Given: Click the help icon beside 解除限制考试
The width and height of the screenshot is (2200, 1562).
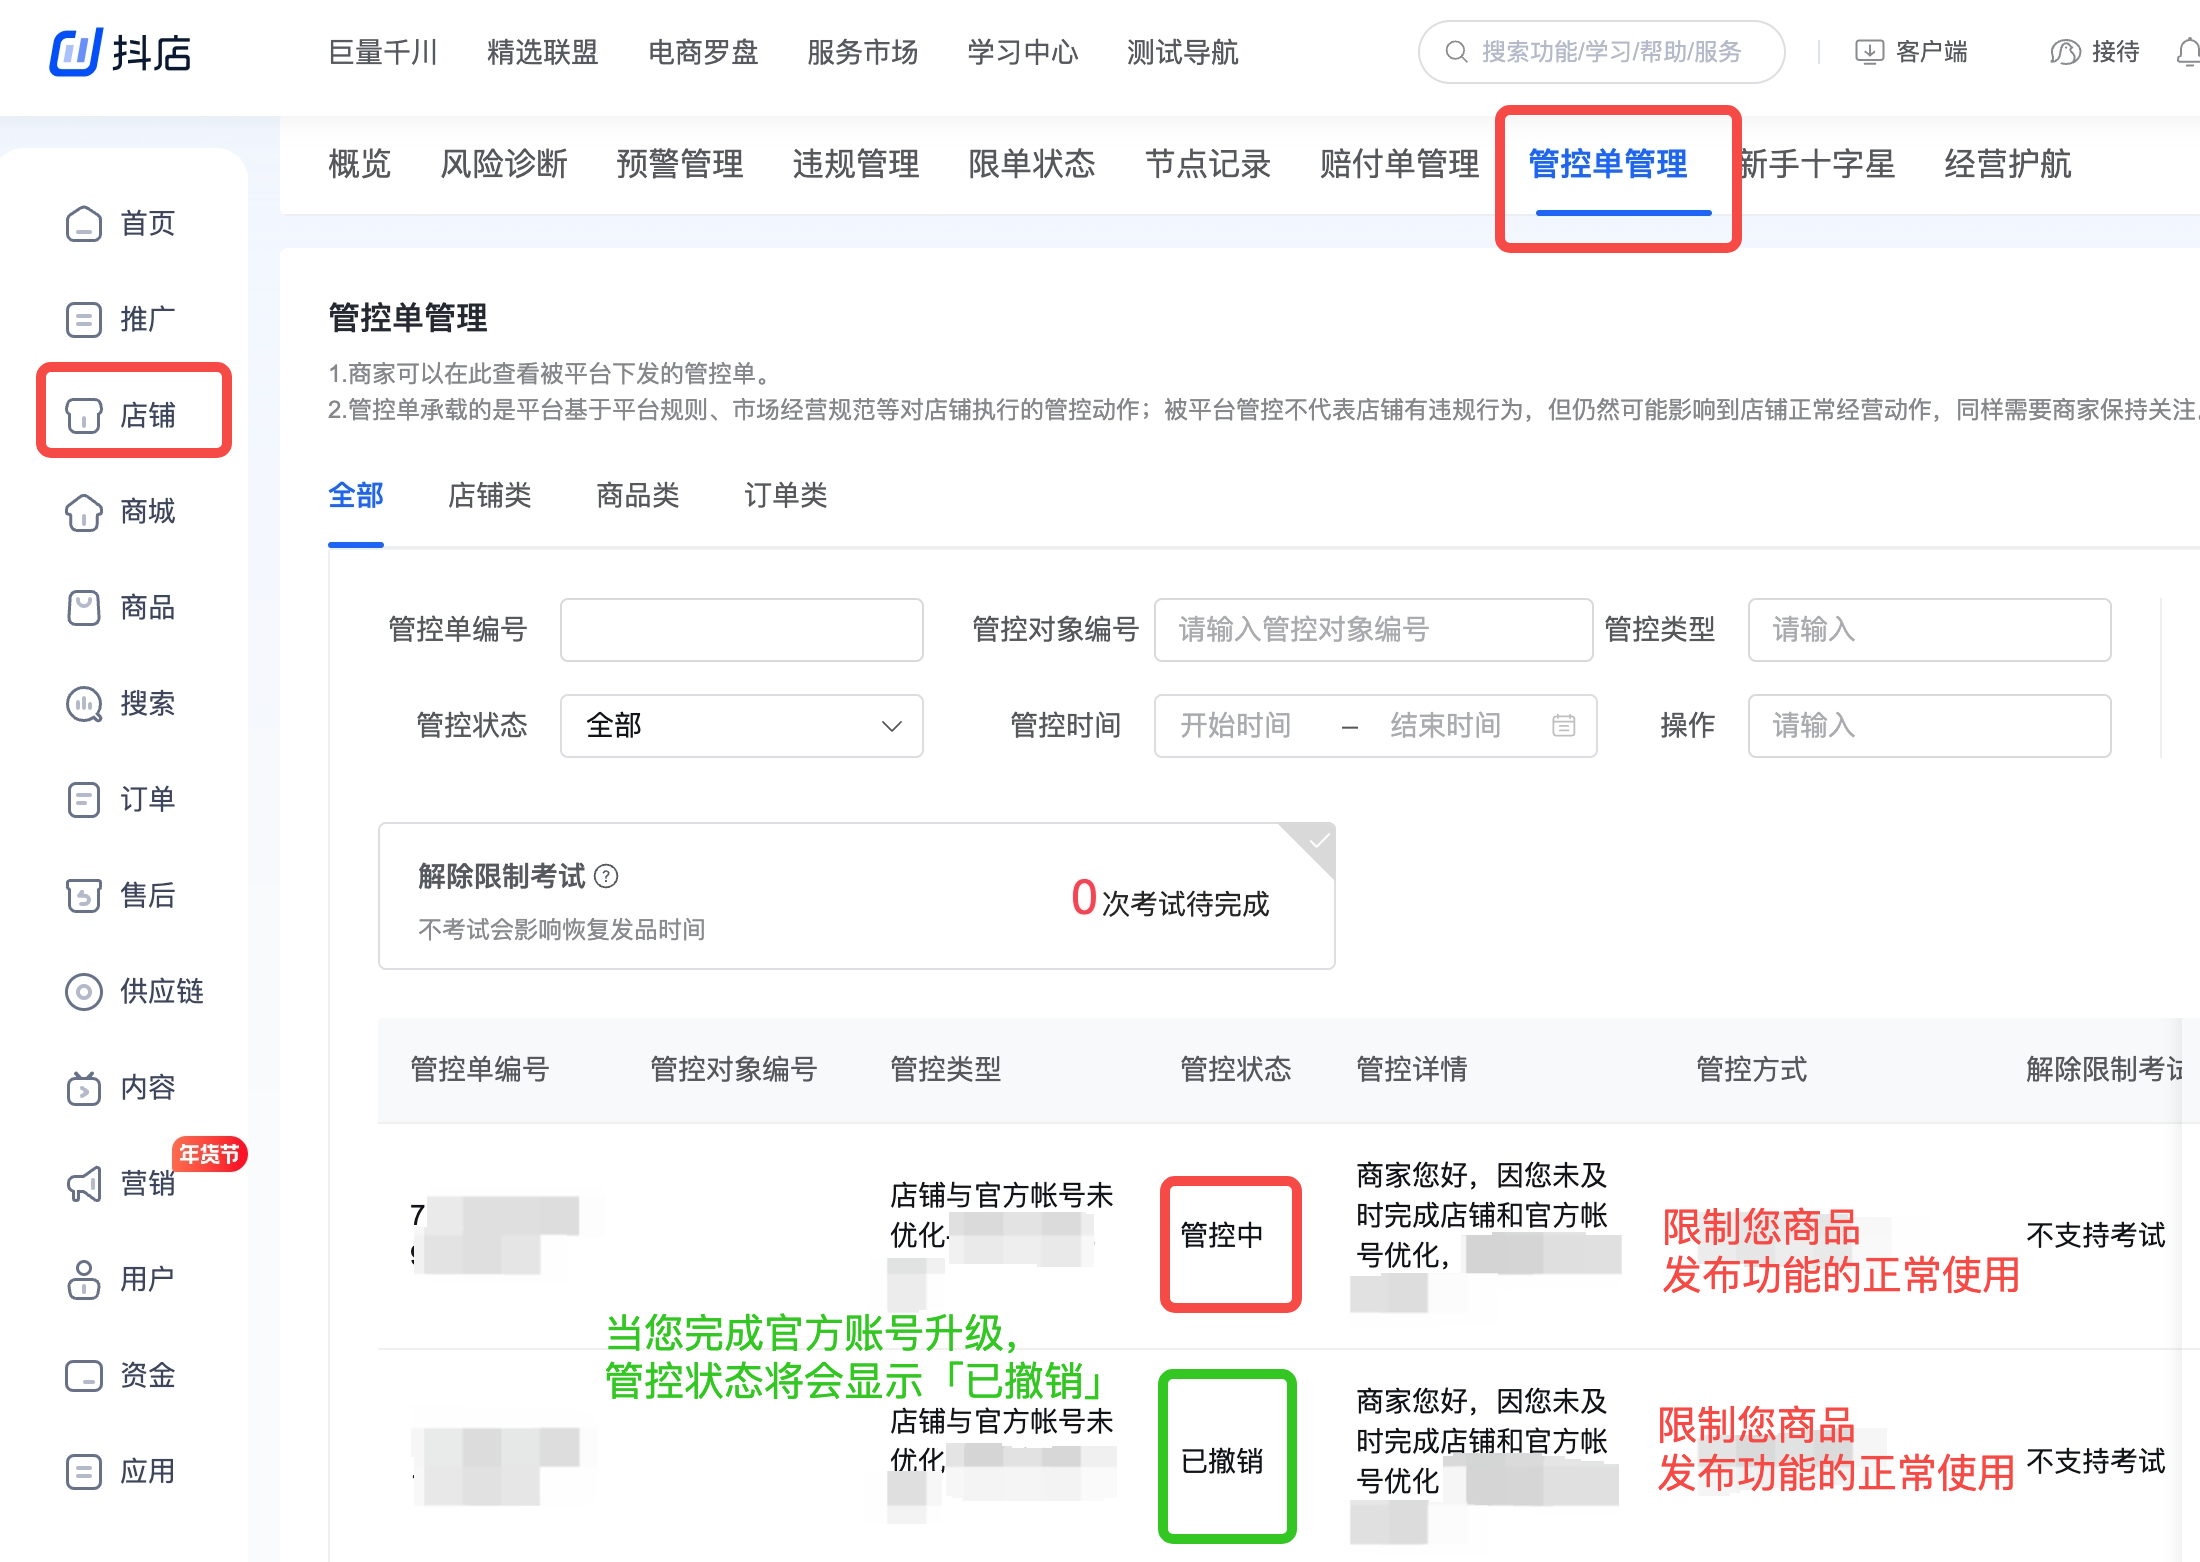Looking at the screenshot, I should pyautogui.click(x=606, y=877).
